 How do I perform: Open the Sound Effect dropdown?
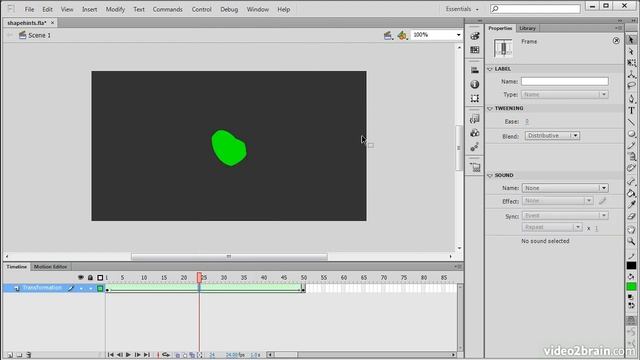557,201
